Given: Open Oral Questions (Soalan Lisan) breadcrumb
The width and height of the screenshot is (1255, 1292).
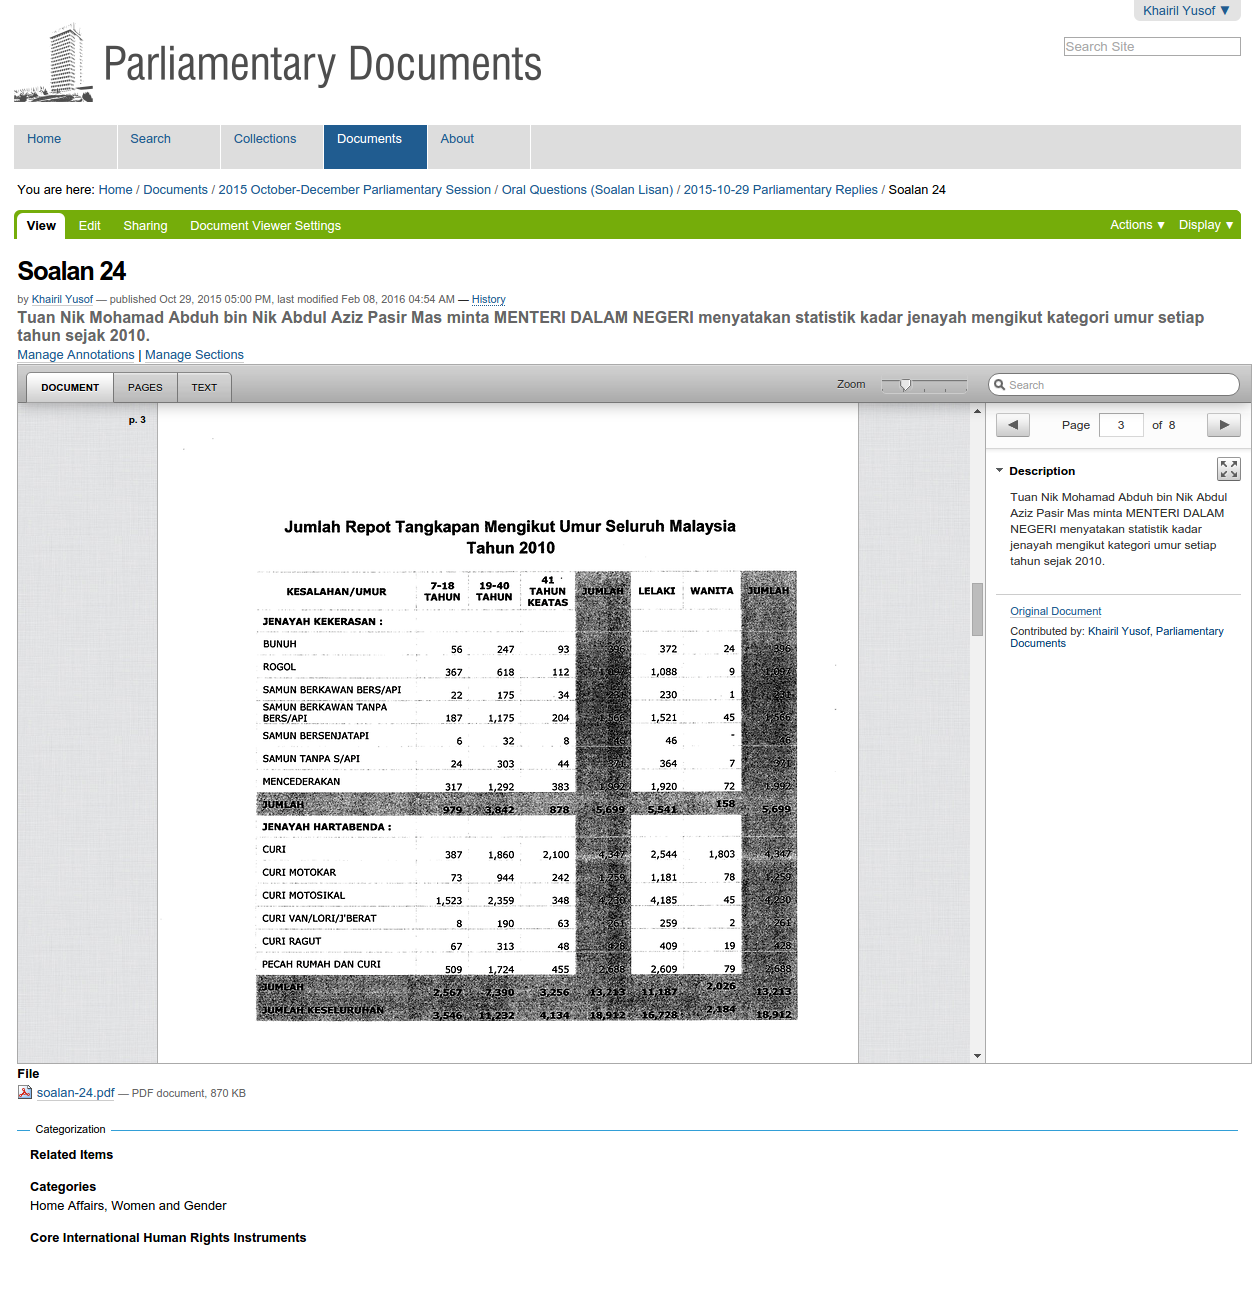Looking at the screenshot, I should click(x=587, y=190).
